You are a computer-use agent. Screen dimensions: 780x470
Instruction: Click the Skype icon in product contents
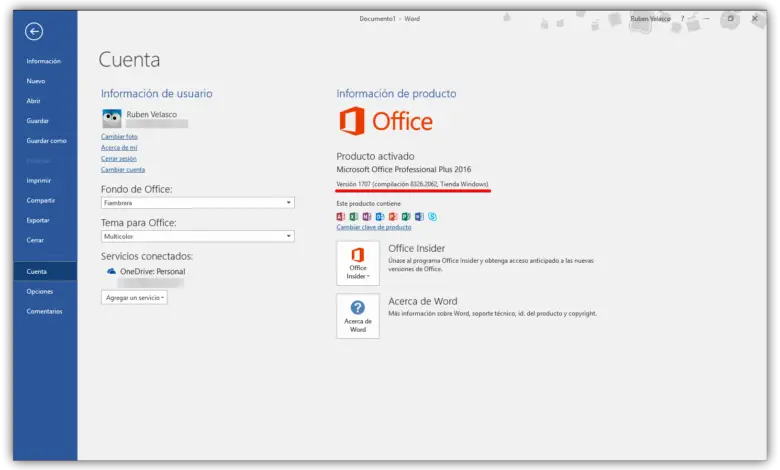432,216
